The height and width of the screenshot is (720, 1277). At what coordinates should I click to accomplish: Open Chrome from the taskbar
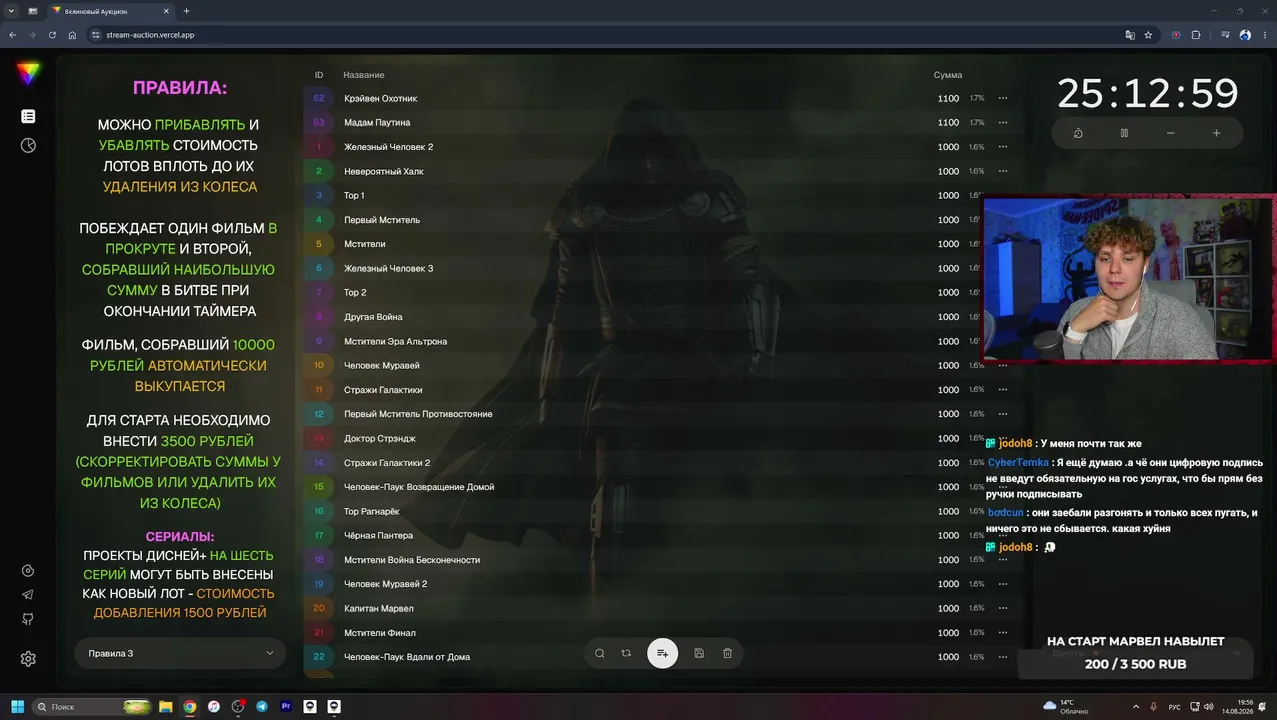[190, 706]
